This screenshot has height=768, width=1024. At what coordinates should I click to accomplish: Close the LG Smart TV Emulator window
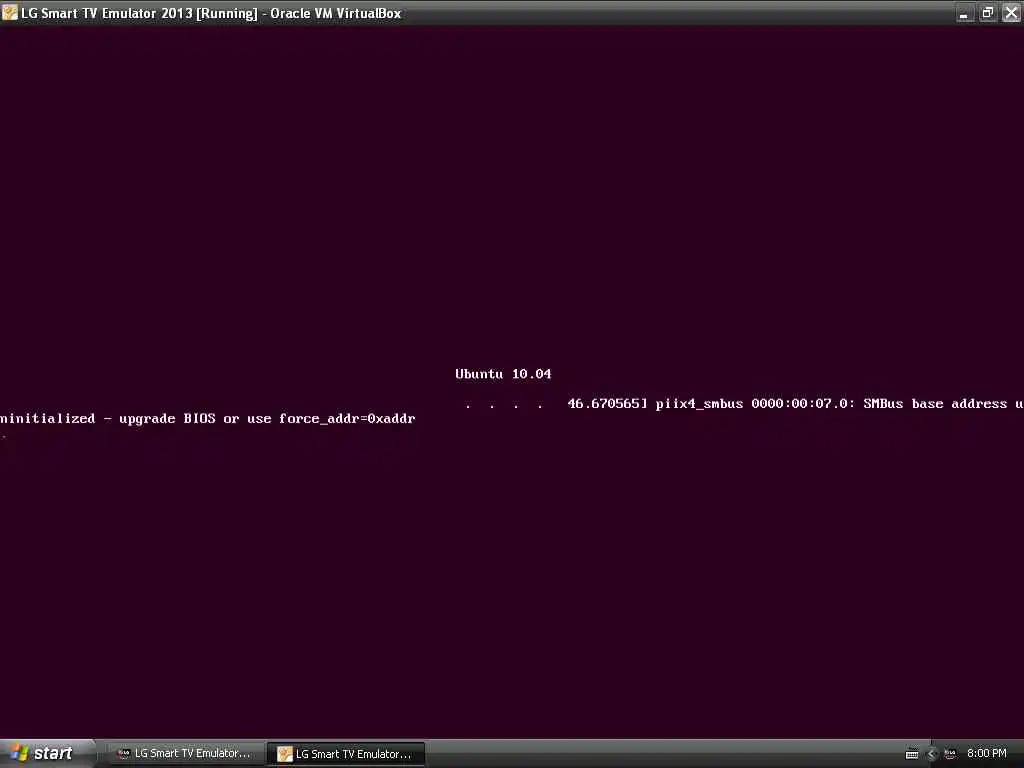[1012, 13]
